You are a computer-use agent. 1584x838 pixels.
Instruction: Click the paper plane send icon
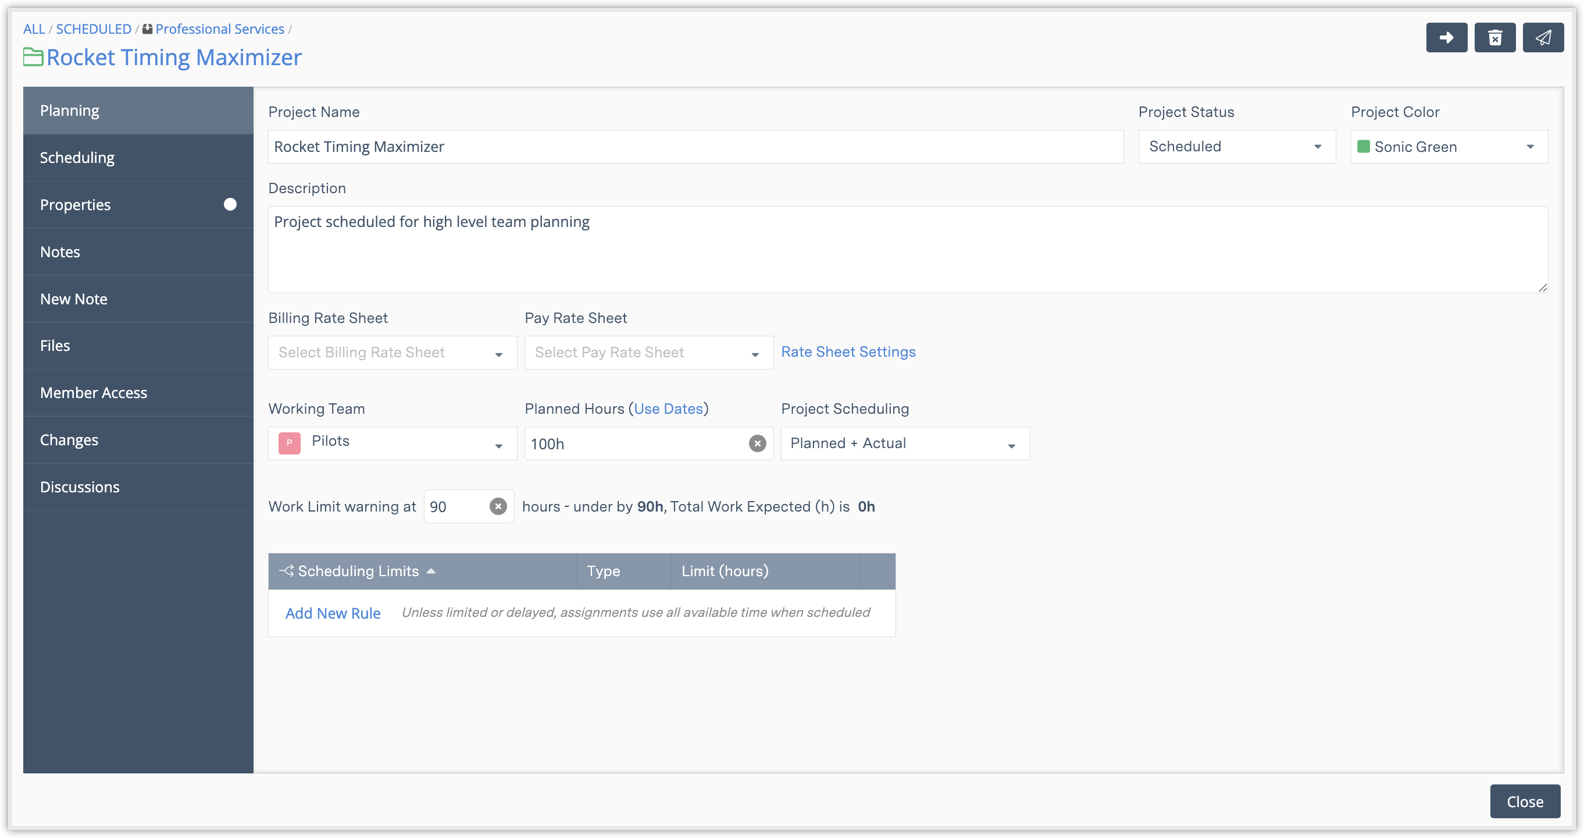(1543, 38)
